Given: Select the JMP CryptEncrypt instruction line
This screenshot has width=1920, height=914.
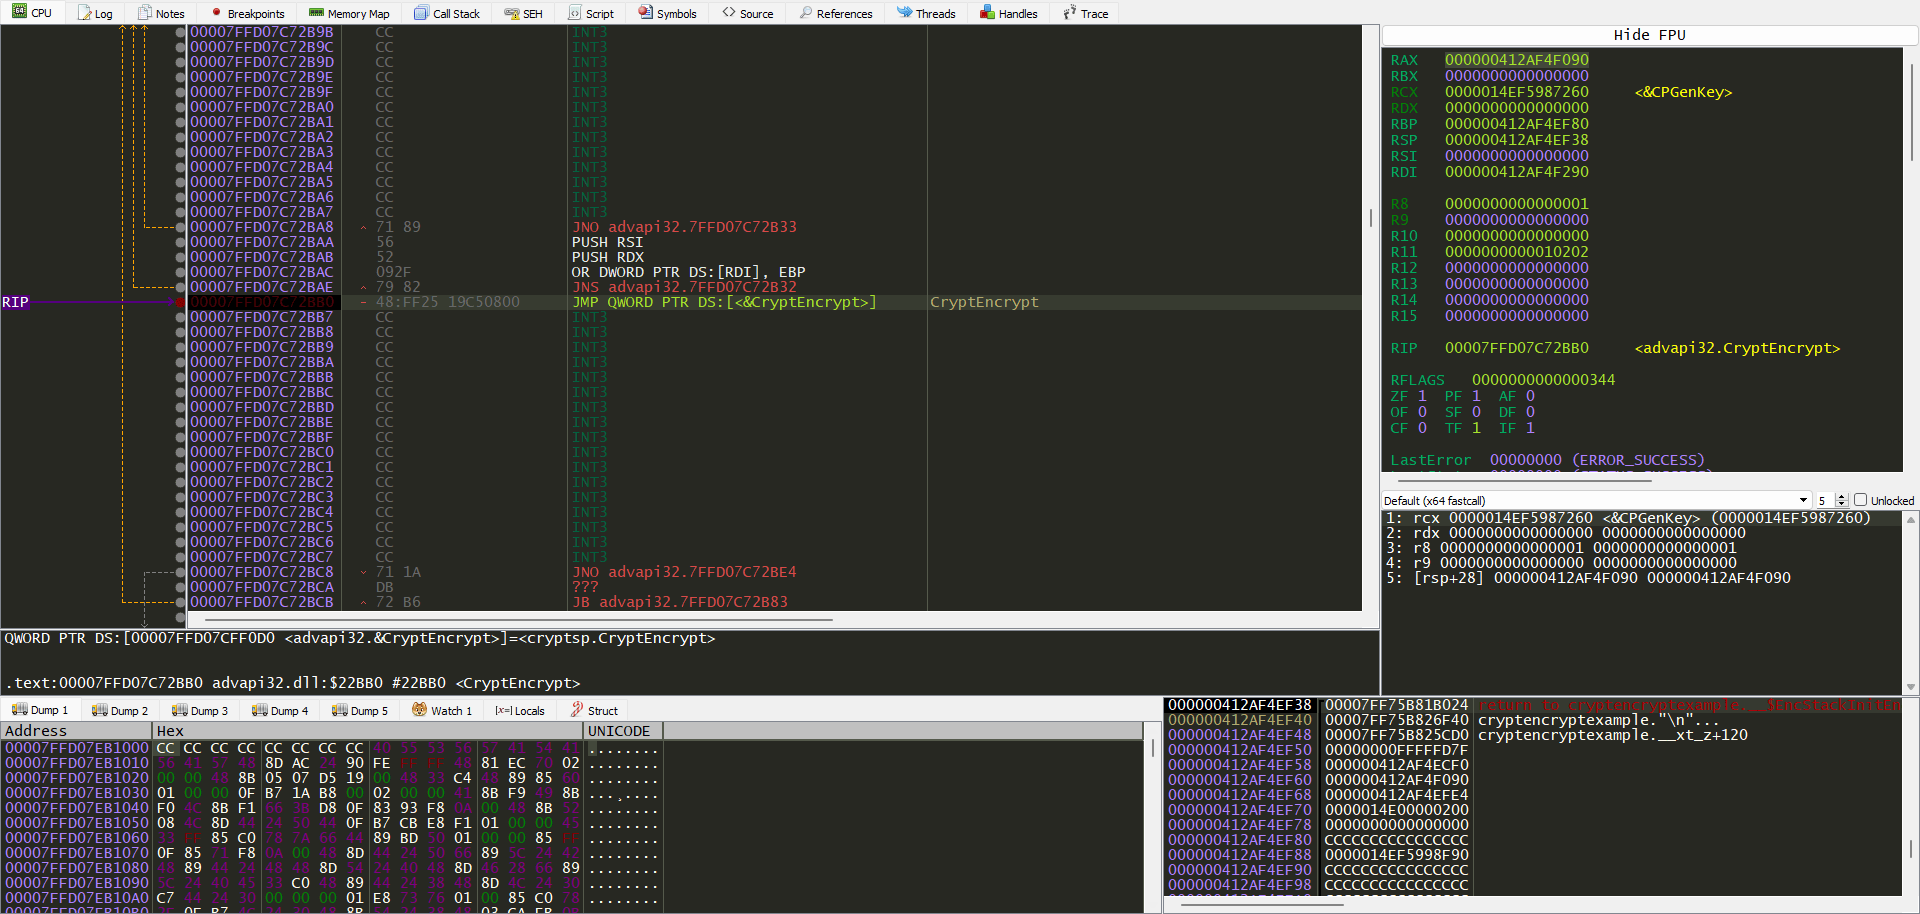Looking at the screenshot, I should 775,302.
